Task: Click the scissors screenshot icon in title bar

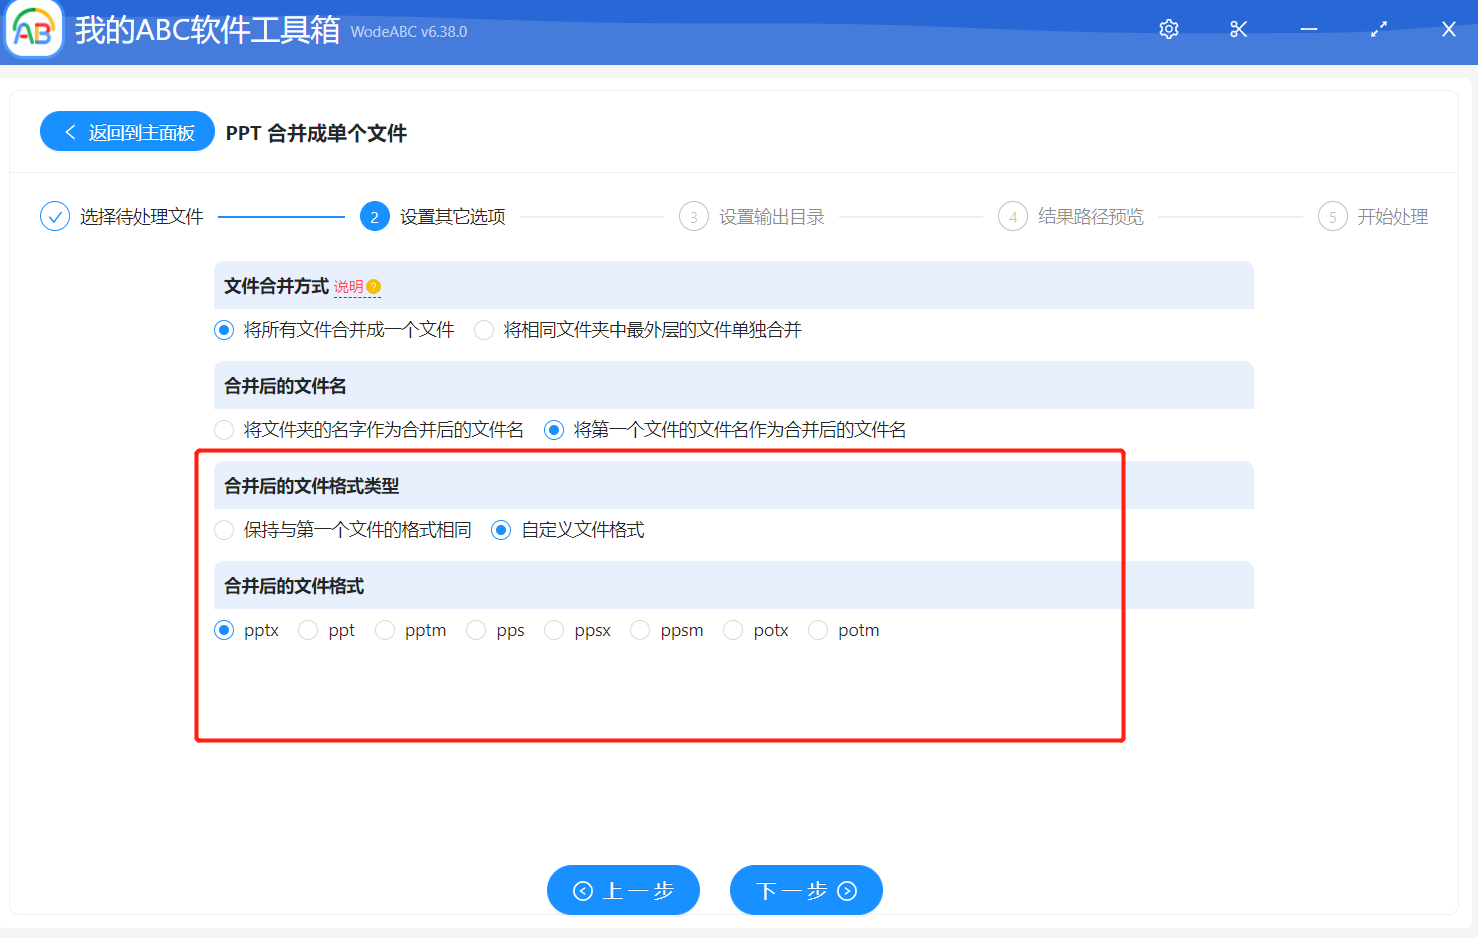Action: [x=1238, y=29]
